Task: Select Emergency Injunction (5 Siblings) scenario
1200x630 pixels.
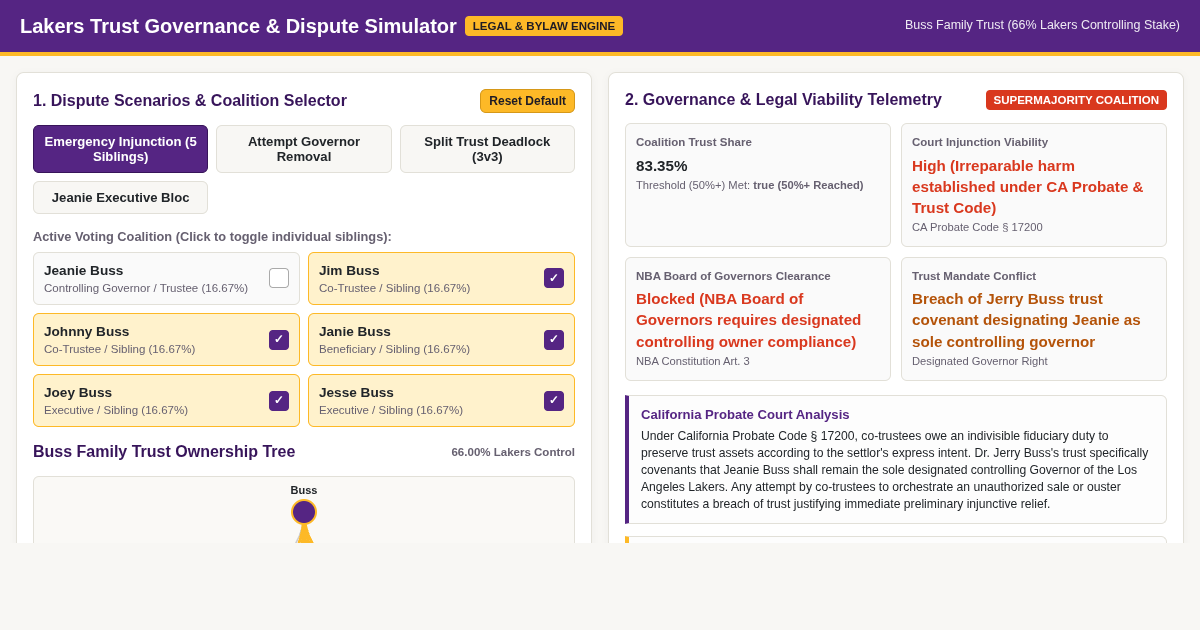Action: click(120, 149)
